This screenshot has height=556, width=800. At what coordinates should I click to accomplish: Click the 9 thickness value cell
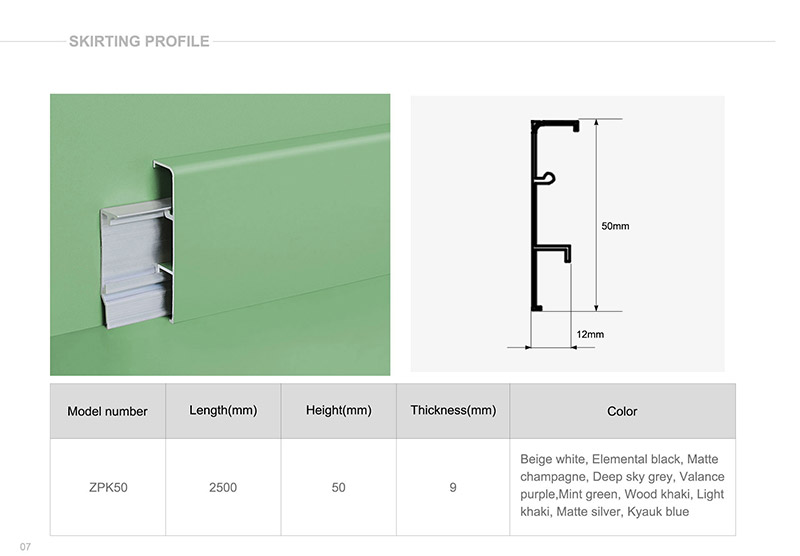pos(453,487)
